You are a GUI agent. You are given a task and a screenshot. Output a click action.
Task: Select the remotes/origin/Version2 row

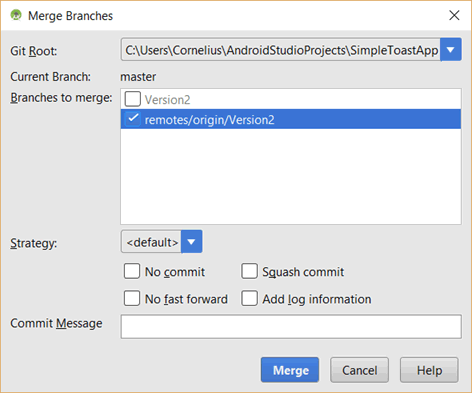click(291, 119)
